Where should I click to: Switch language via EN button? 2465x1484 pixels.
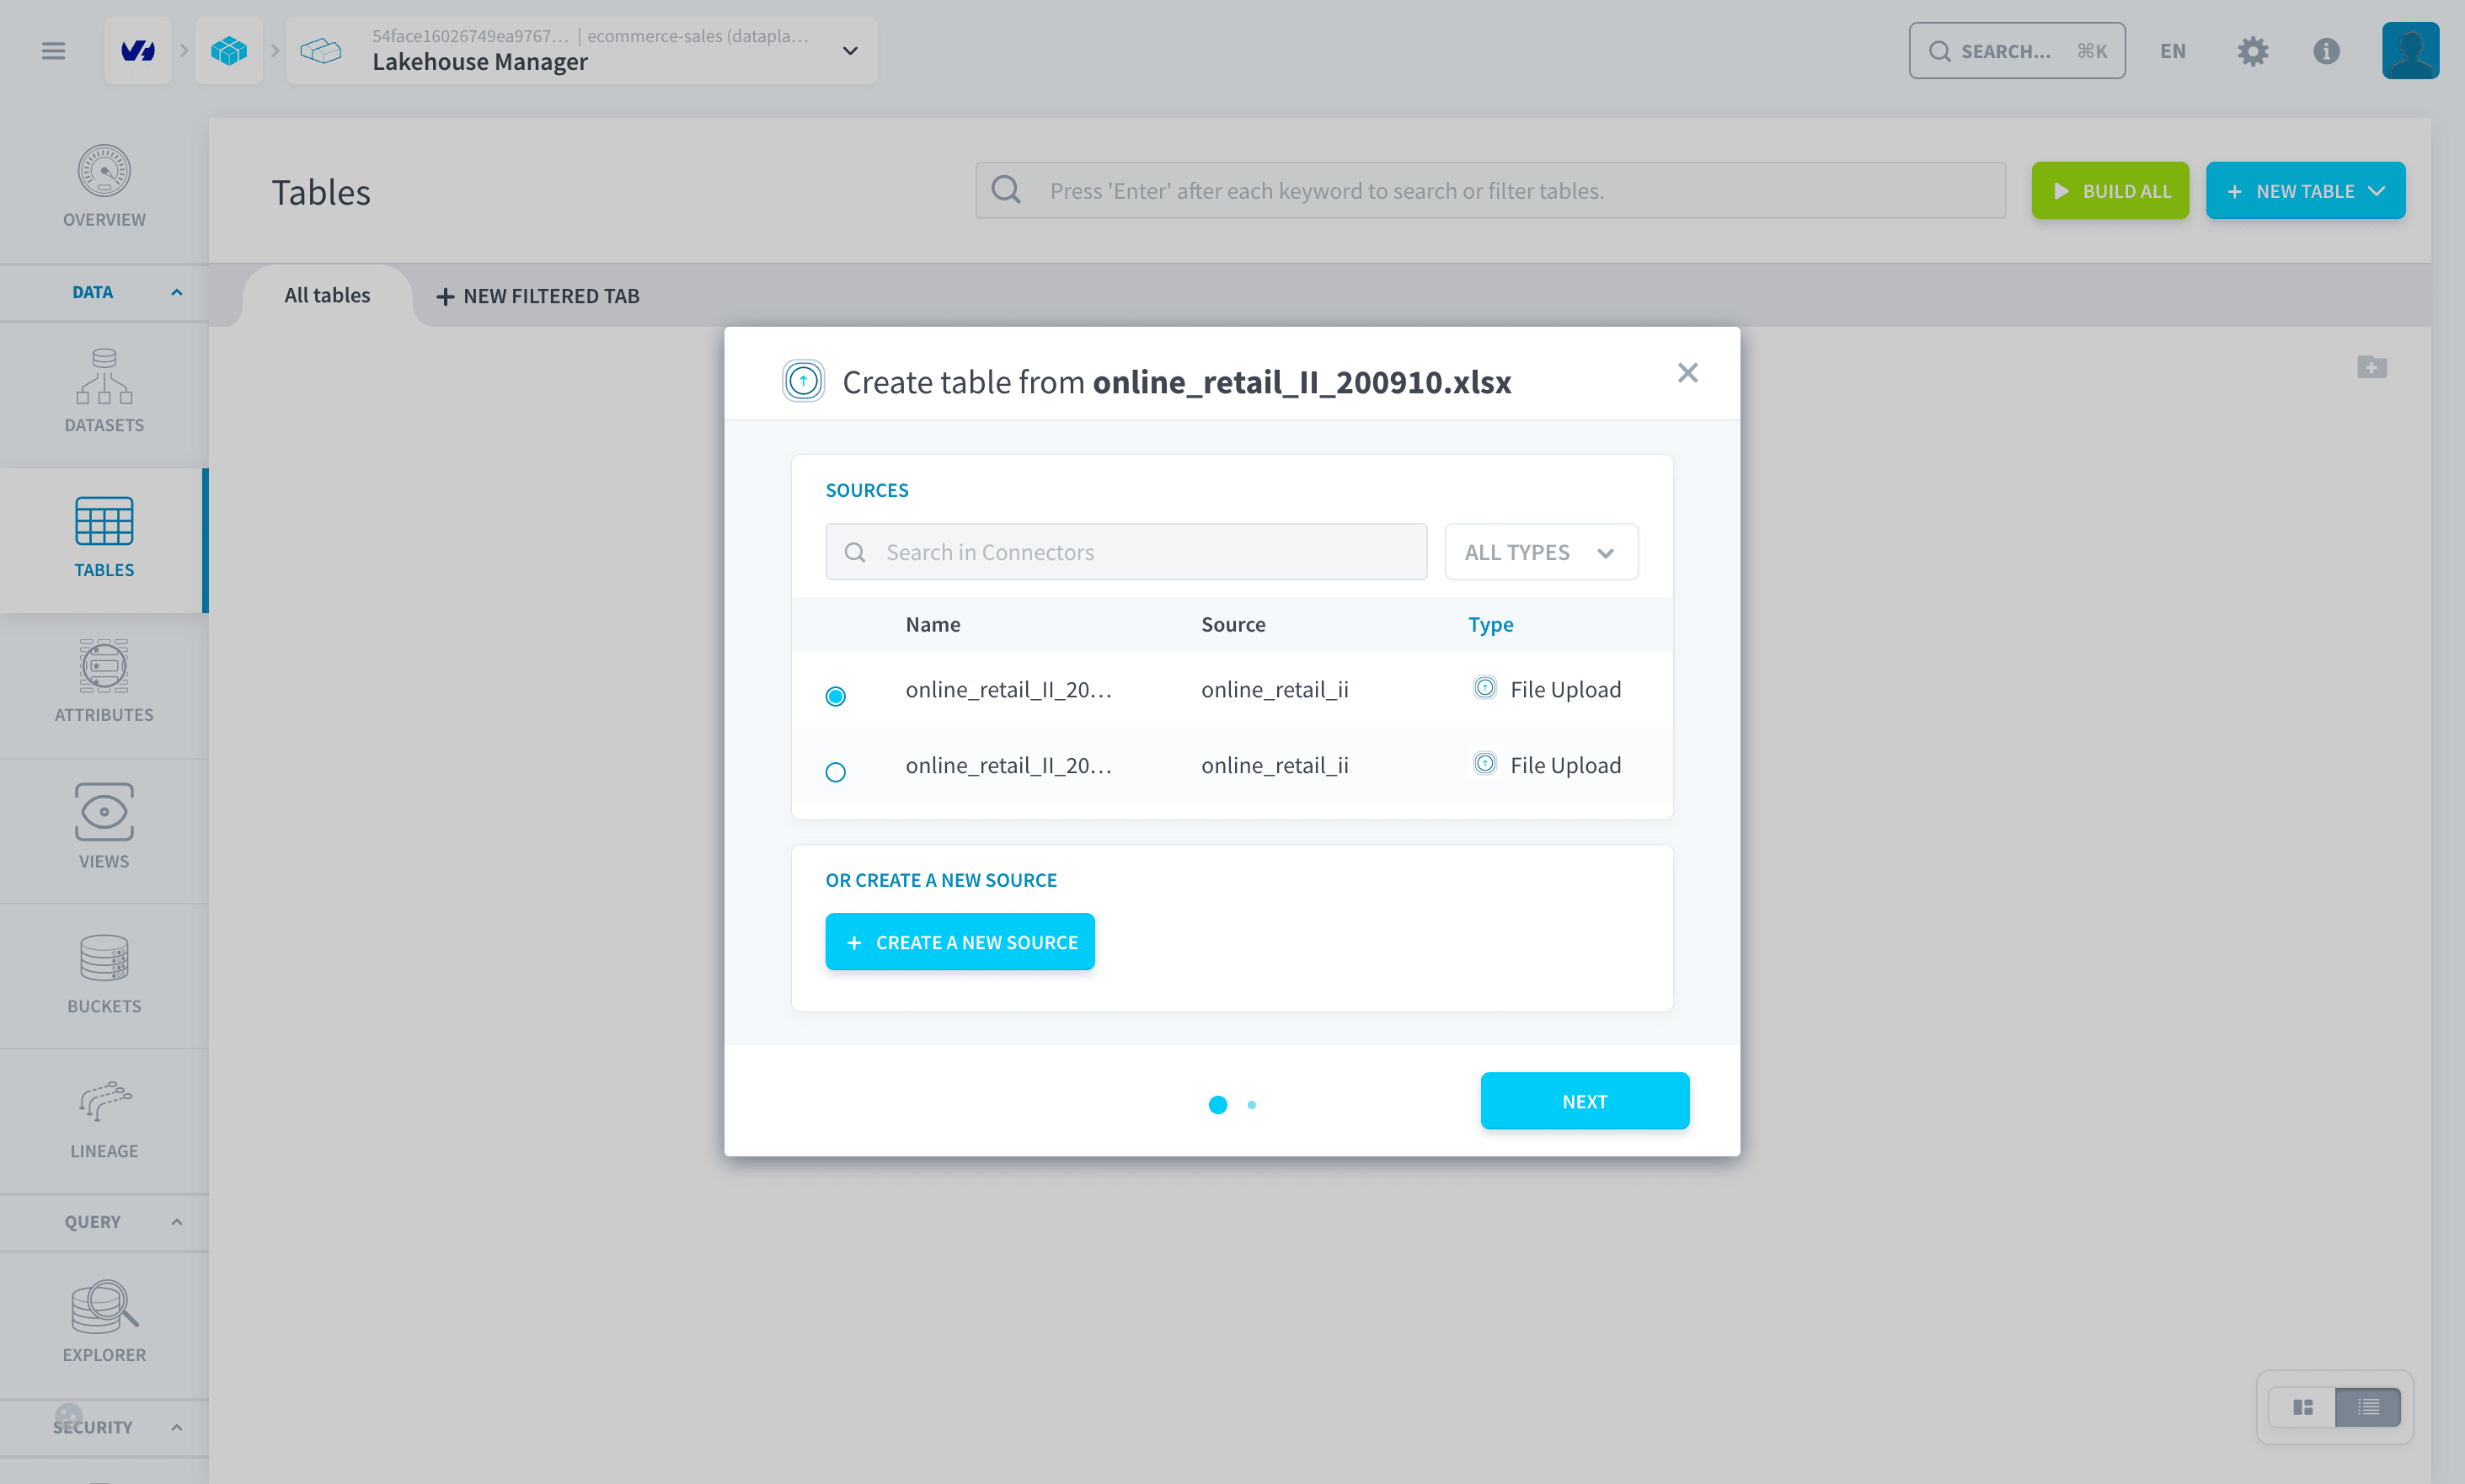[2172, 51]
